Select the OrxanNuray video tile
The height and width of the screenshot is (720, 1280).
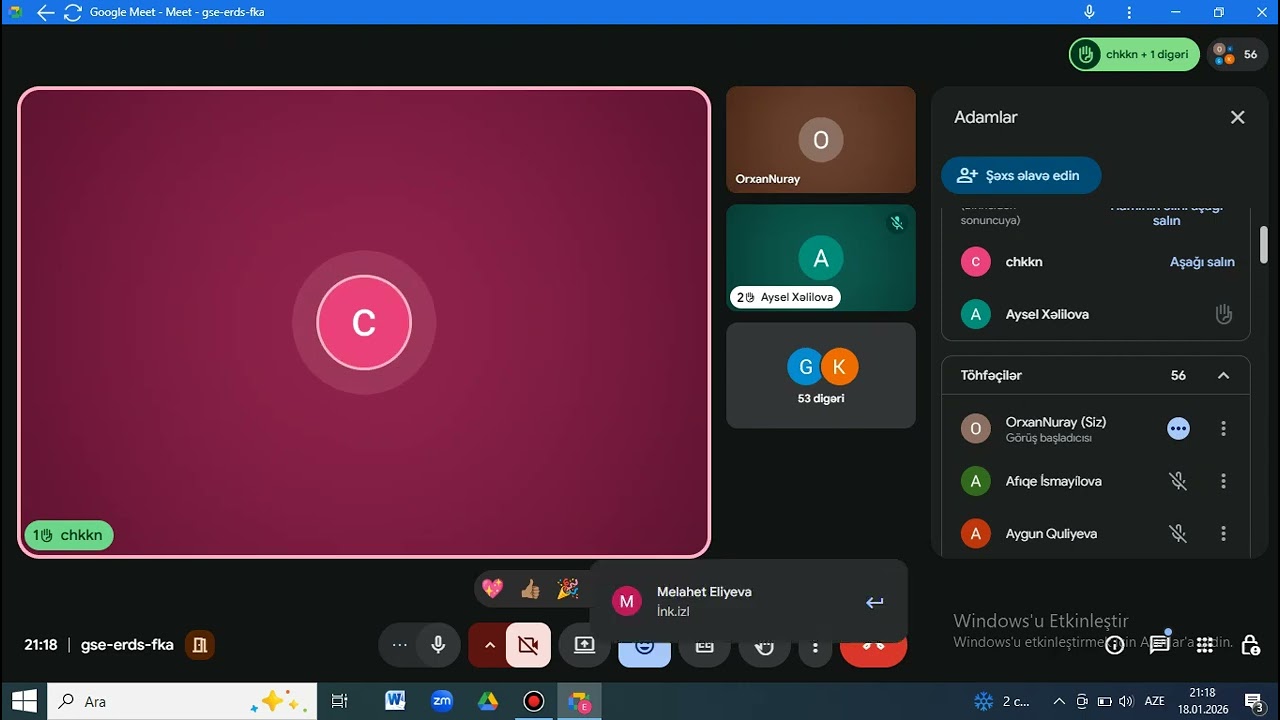point(820,139)
